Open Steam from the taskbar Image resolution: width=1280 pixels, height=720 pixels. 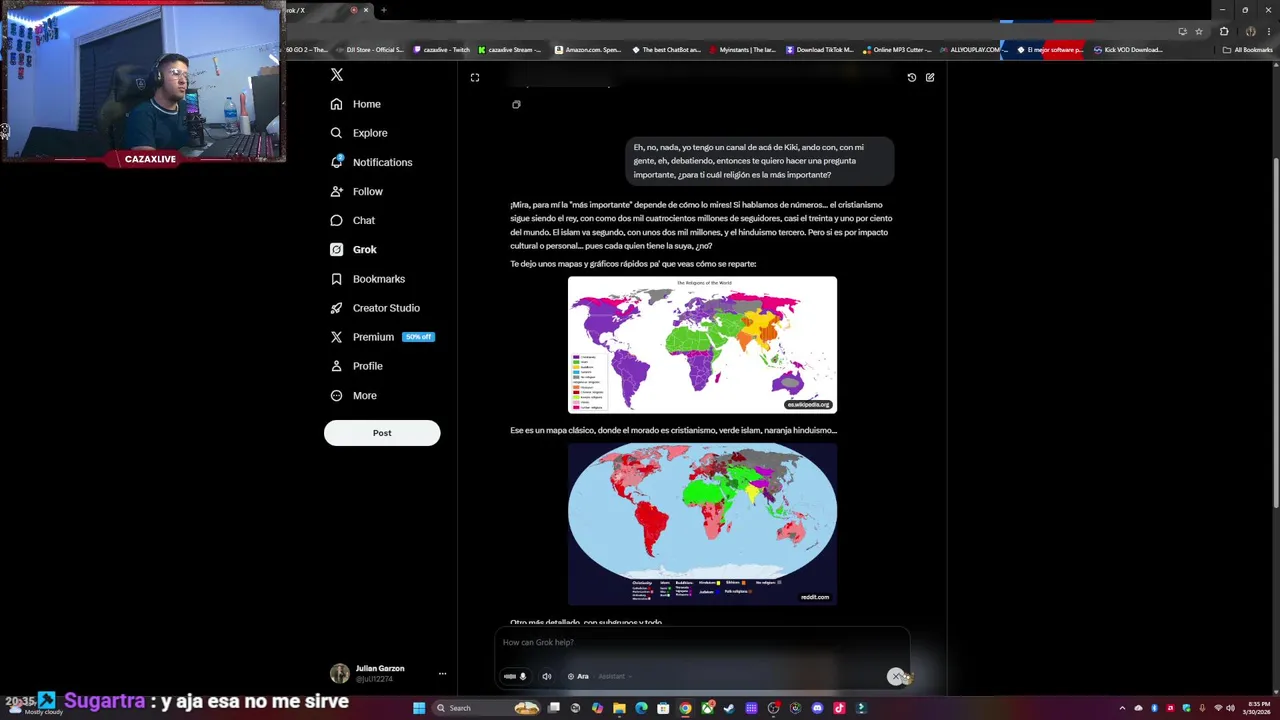tap(729, 708)
